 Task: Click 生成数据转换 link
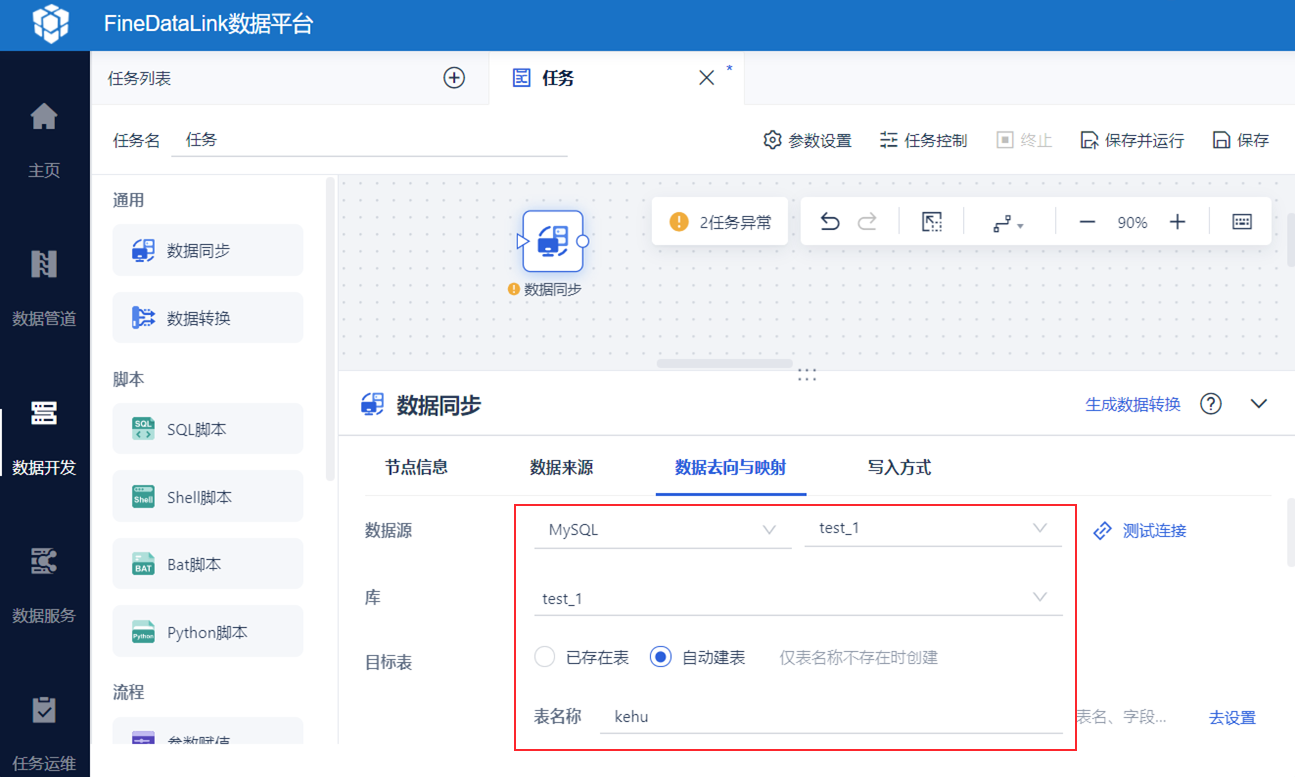1133,404
